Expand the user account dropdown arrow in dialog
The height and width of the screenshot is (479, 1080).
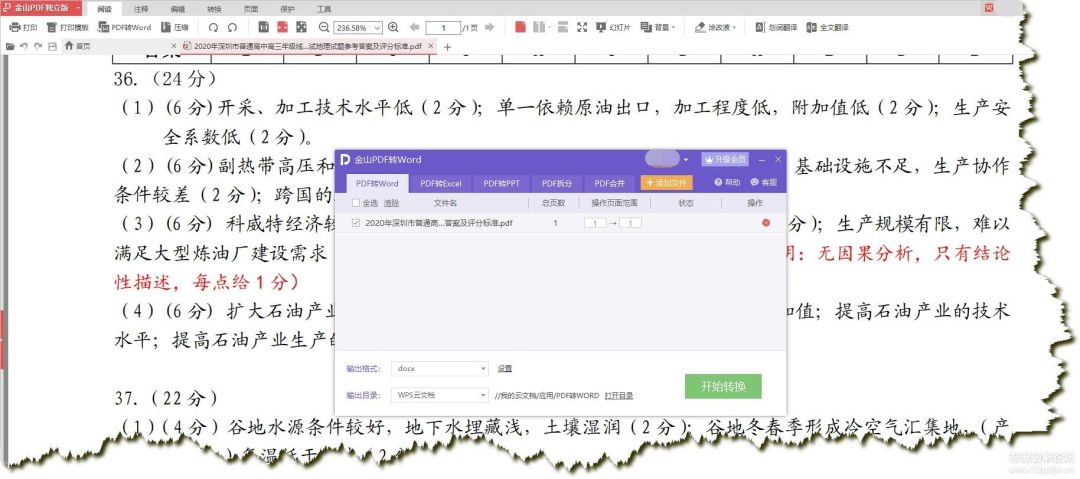685,160
